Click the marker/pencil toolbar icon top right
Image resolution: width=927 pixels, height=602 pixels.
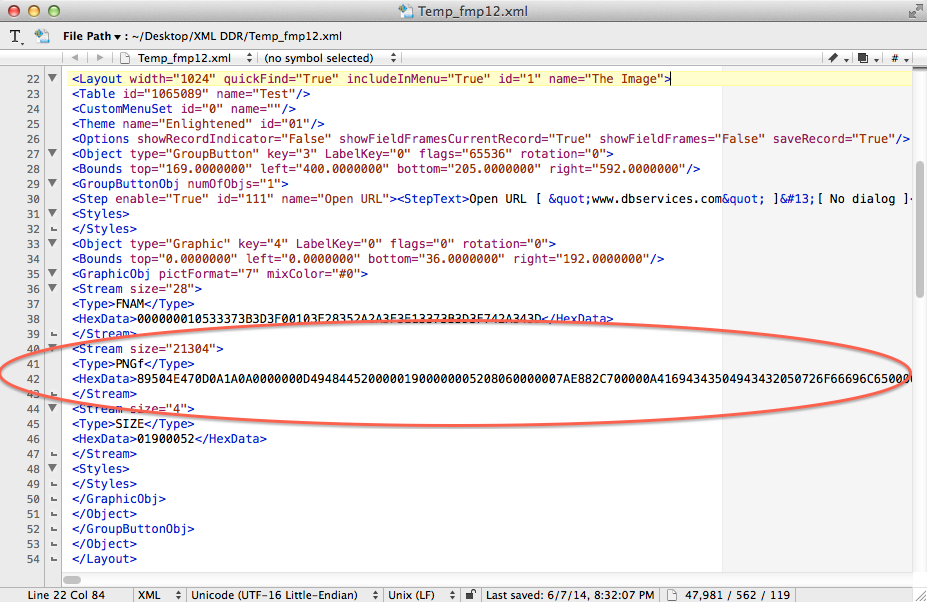click(835, 59)
